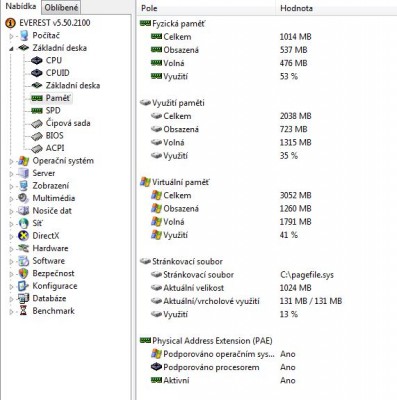Click the DirectX yellow X icon

[23, 236]
